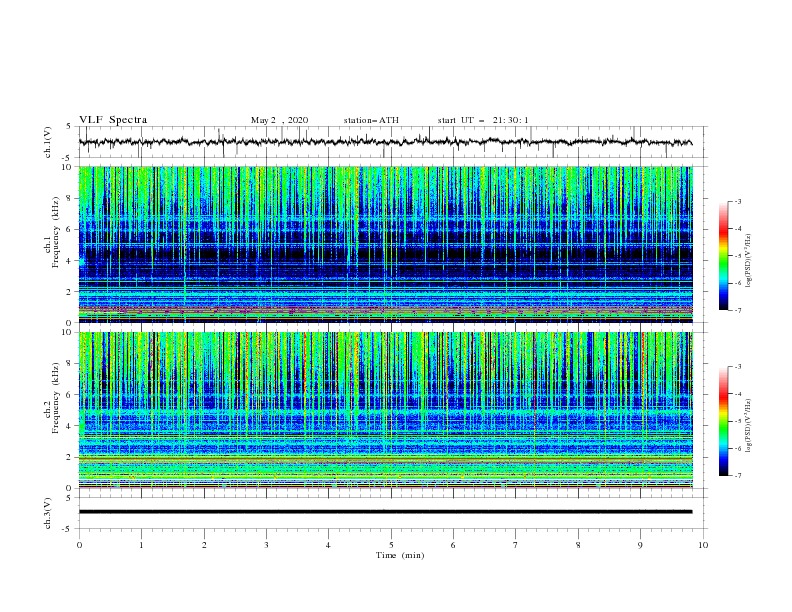Click the 0 minute tick on time axis

[x=79, y=545]
